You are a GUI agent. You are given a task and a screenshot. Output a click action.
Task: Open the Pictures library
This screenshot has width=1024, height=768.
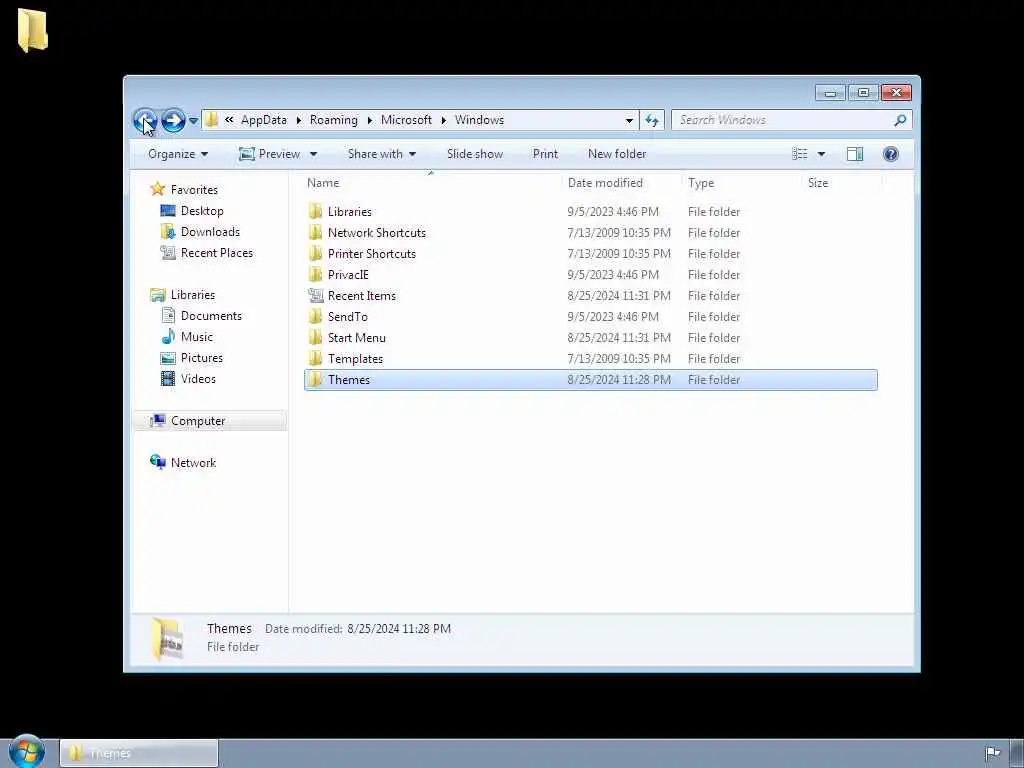pyautogui.click(x=201, y=358)
